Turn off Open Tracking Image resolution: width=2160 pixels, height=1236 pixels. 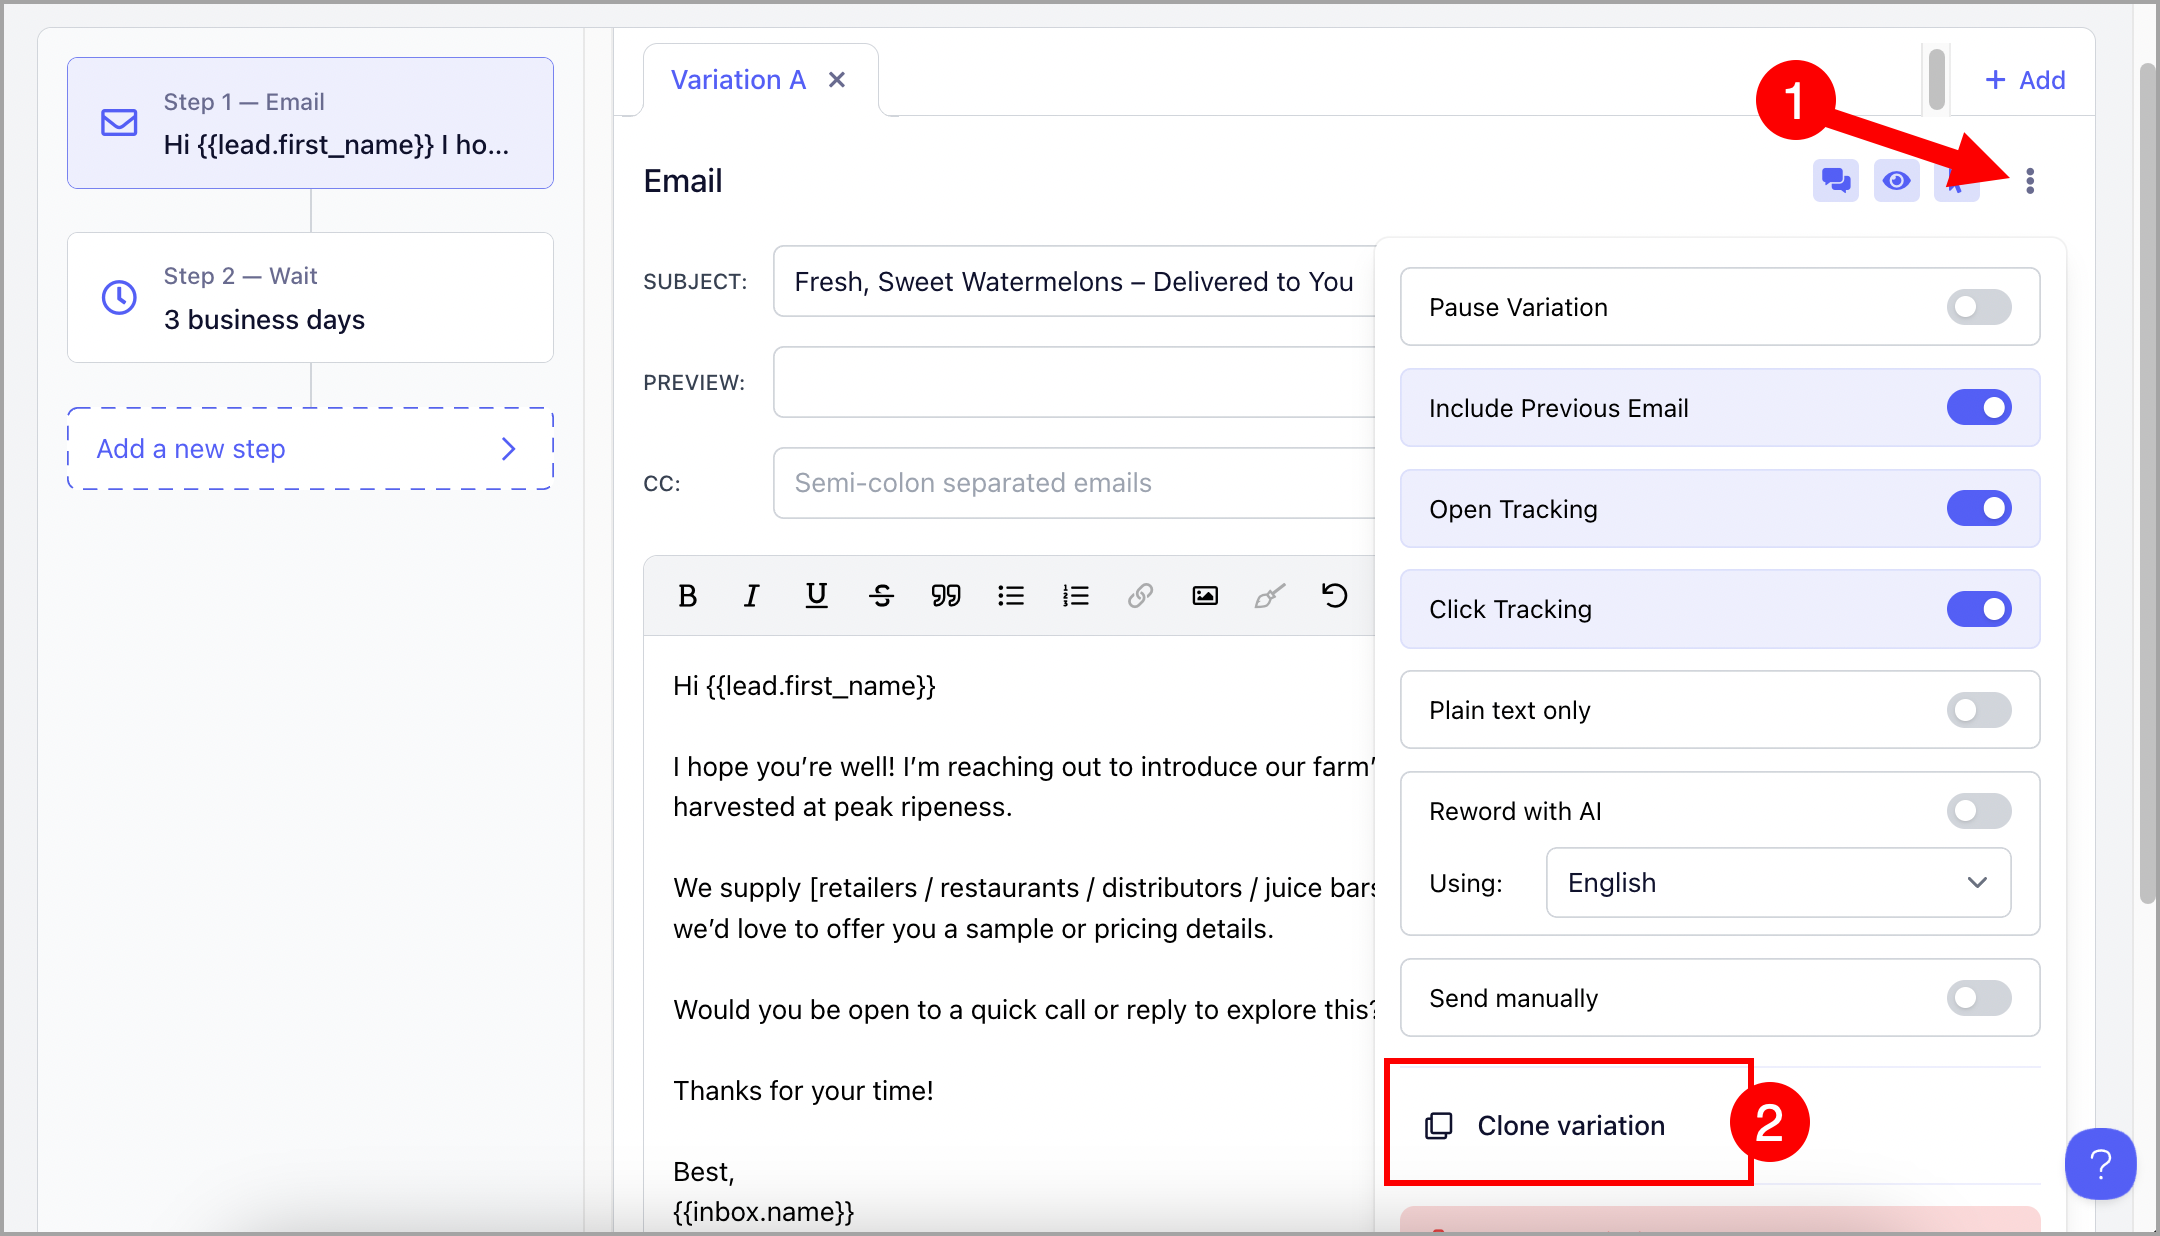pos(1978,509)
